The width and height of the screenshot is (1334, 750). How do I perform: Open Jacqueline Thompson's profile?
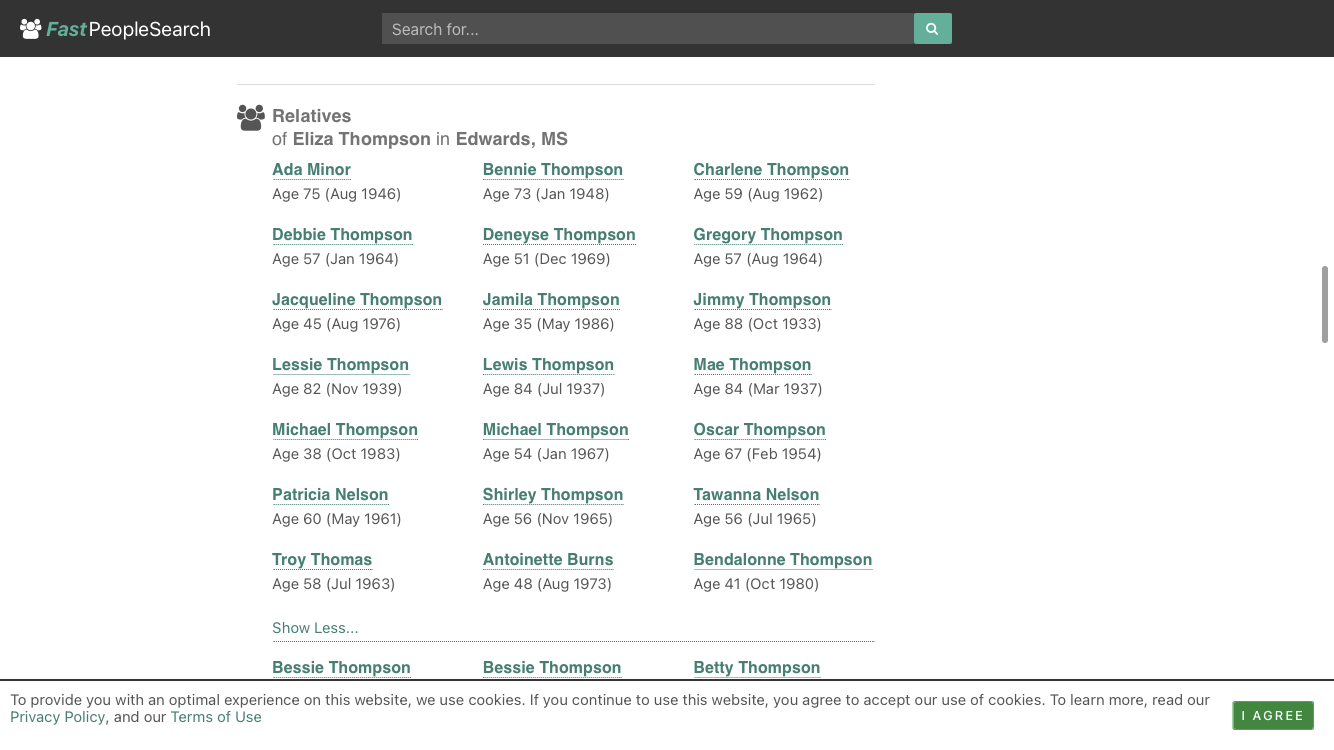(357, 299)
